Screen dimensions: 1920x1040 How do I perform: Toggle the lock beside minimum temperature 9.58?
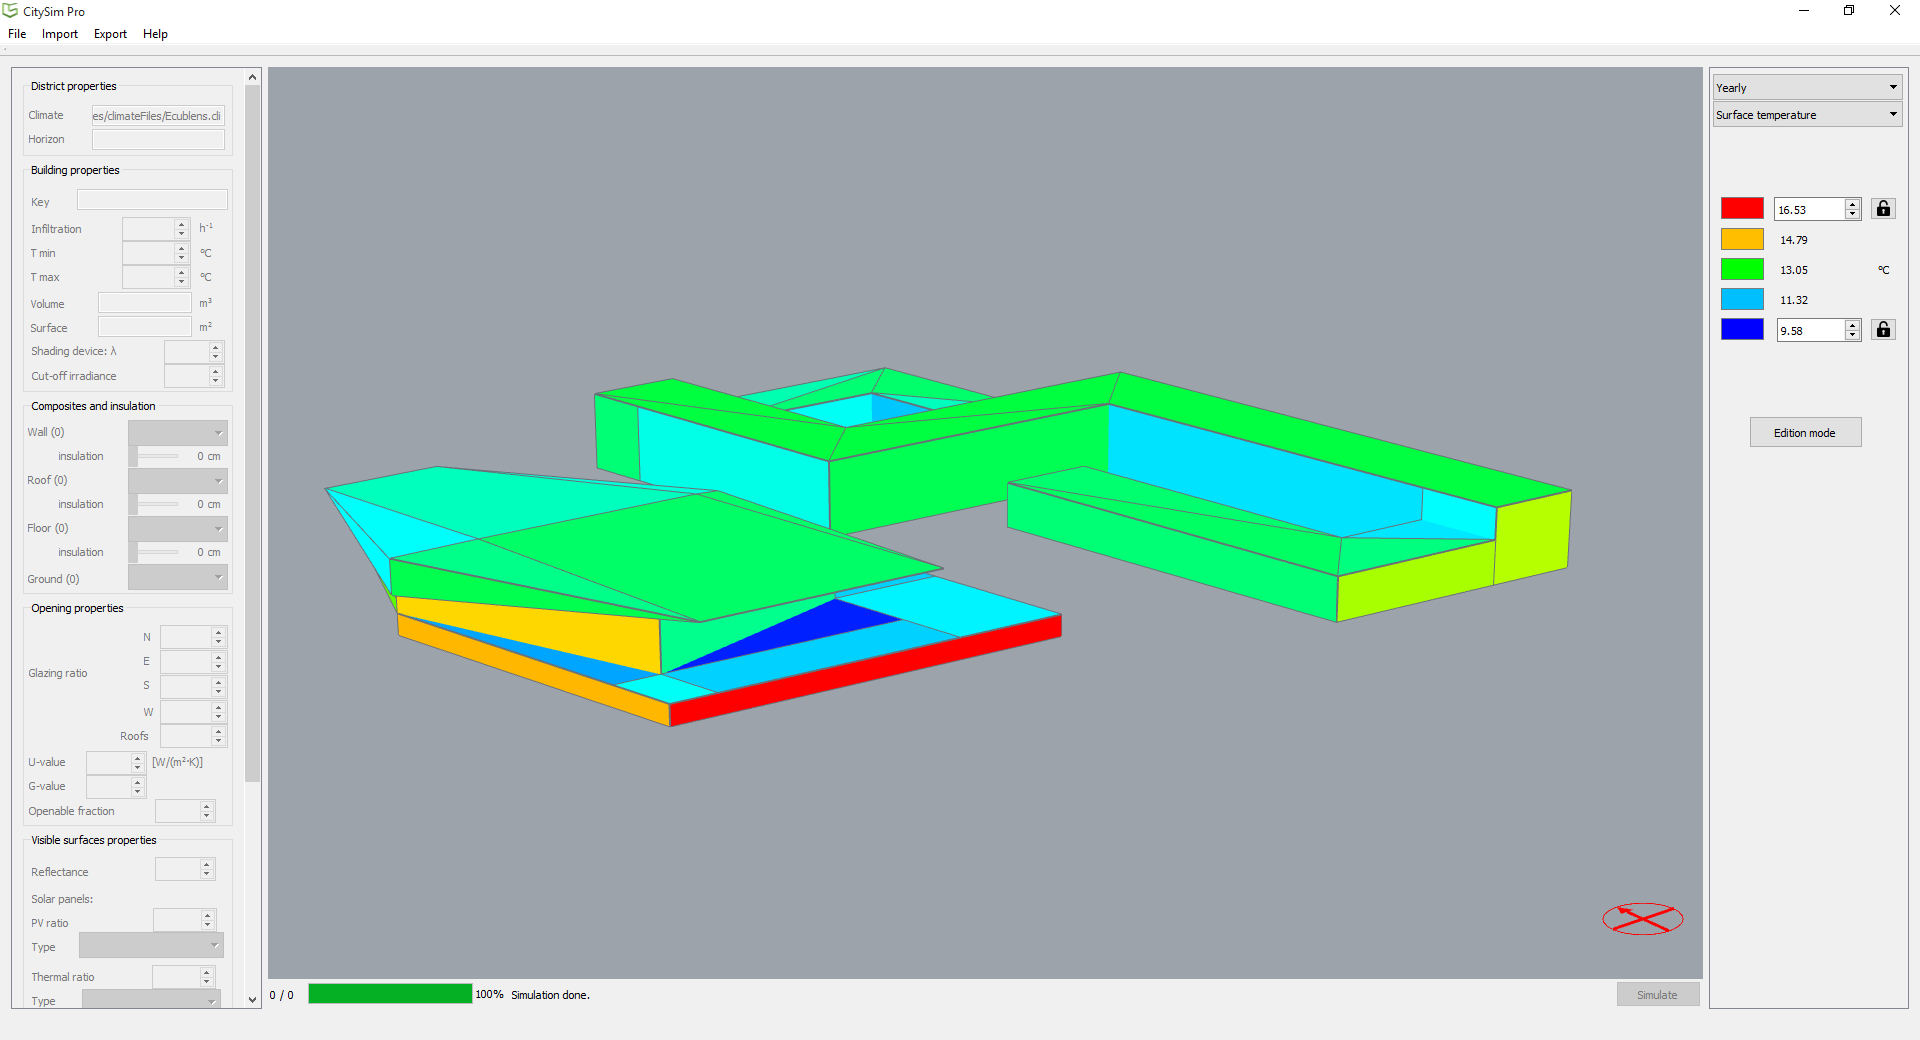1883,330
